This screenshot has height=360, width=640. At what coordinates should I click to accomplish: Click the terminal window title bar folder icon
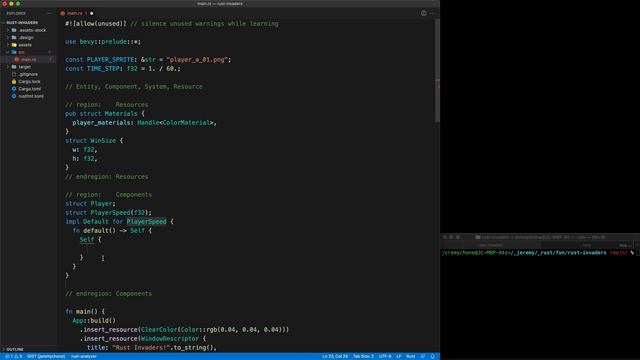(x=478, y=237)
